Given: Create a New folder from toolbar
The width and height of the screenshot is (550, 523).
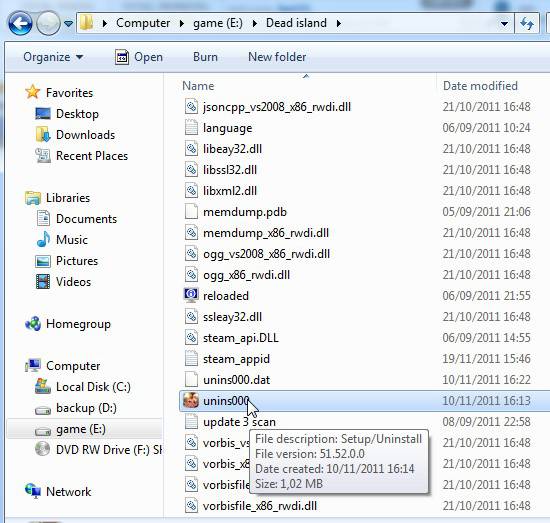Looking at the screenshot, I should pos(277,57).
